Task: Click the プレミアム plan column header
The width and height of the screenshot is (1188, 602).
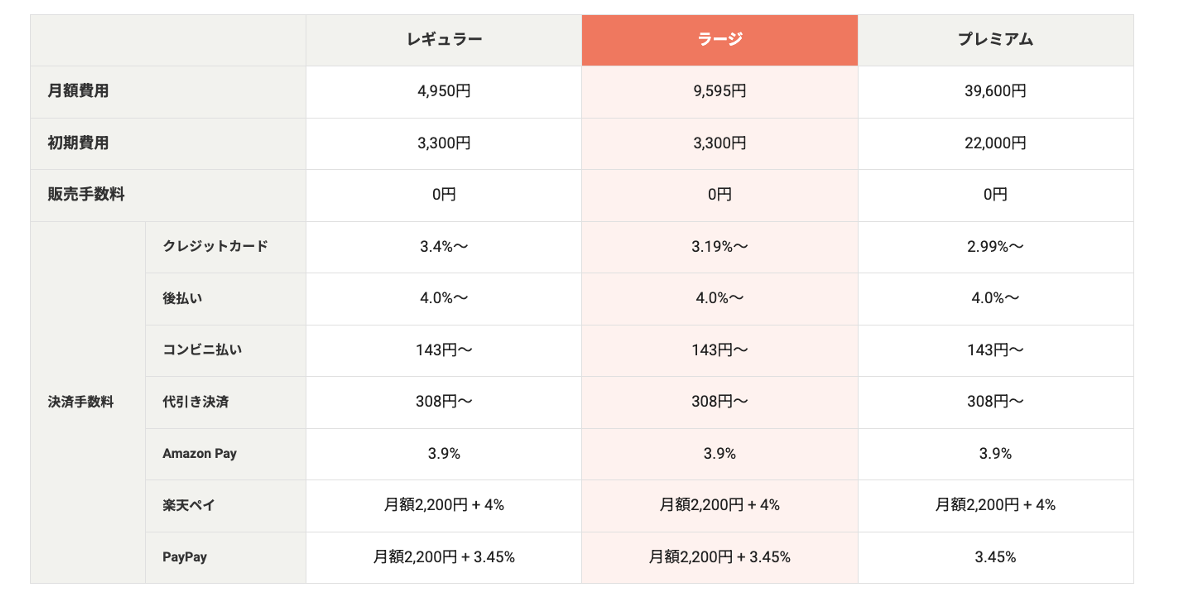Action: click(995, 40)
